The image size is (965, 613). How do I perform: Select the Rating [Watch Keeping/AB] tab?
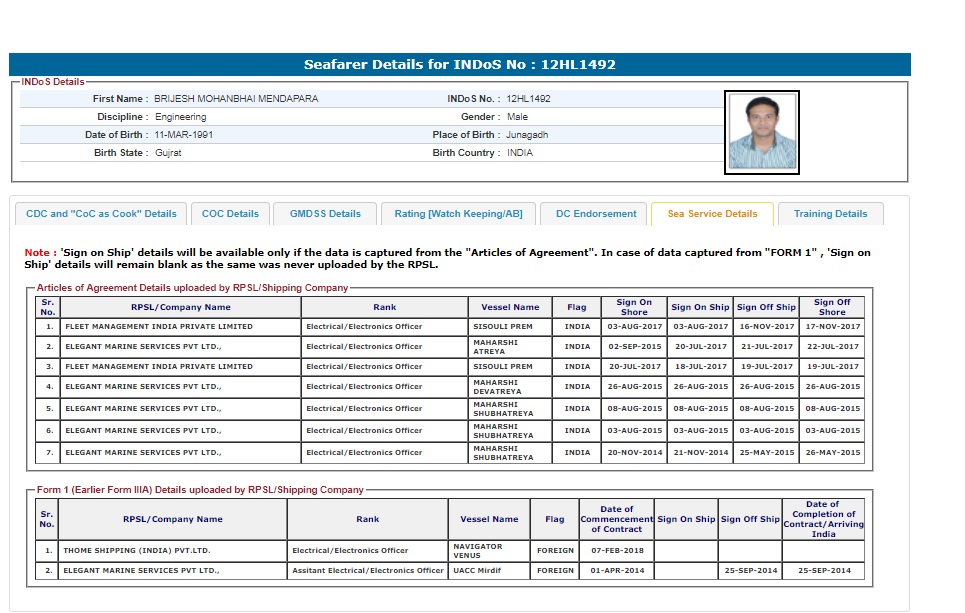(x=458, y=214)
